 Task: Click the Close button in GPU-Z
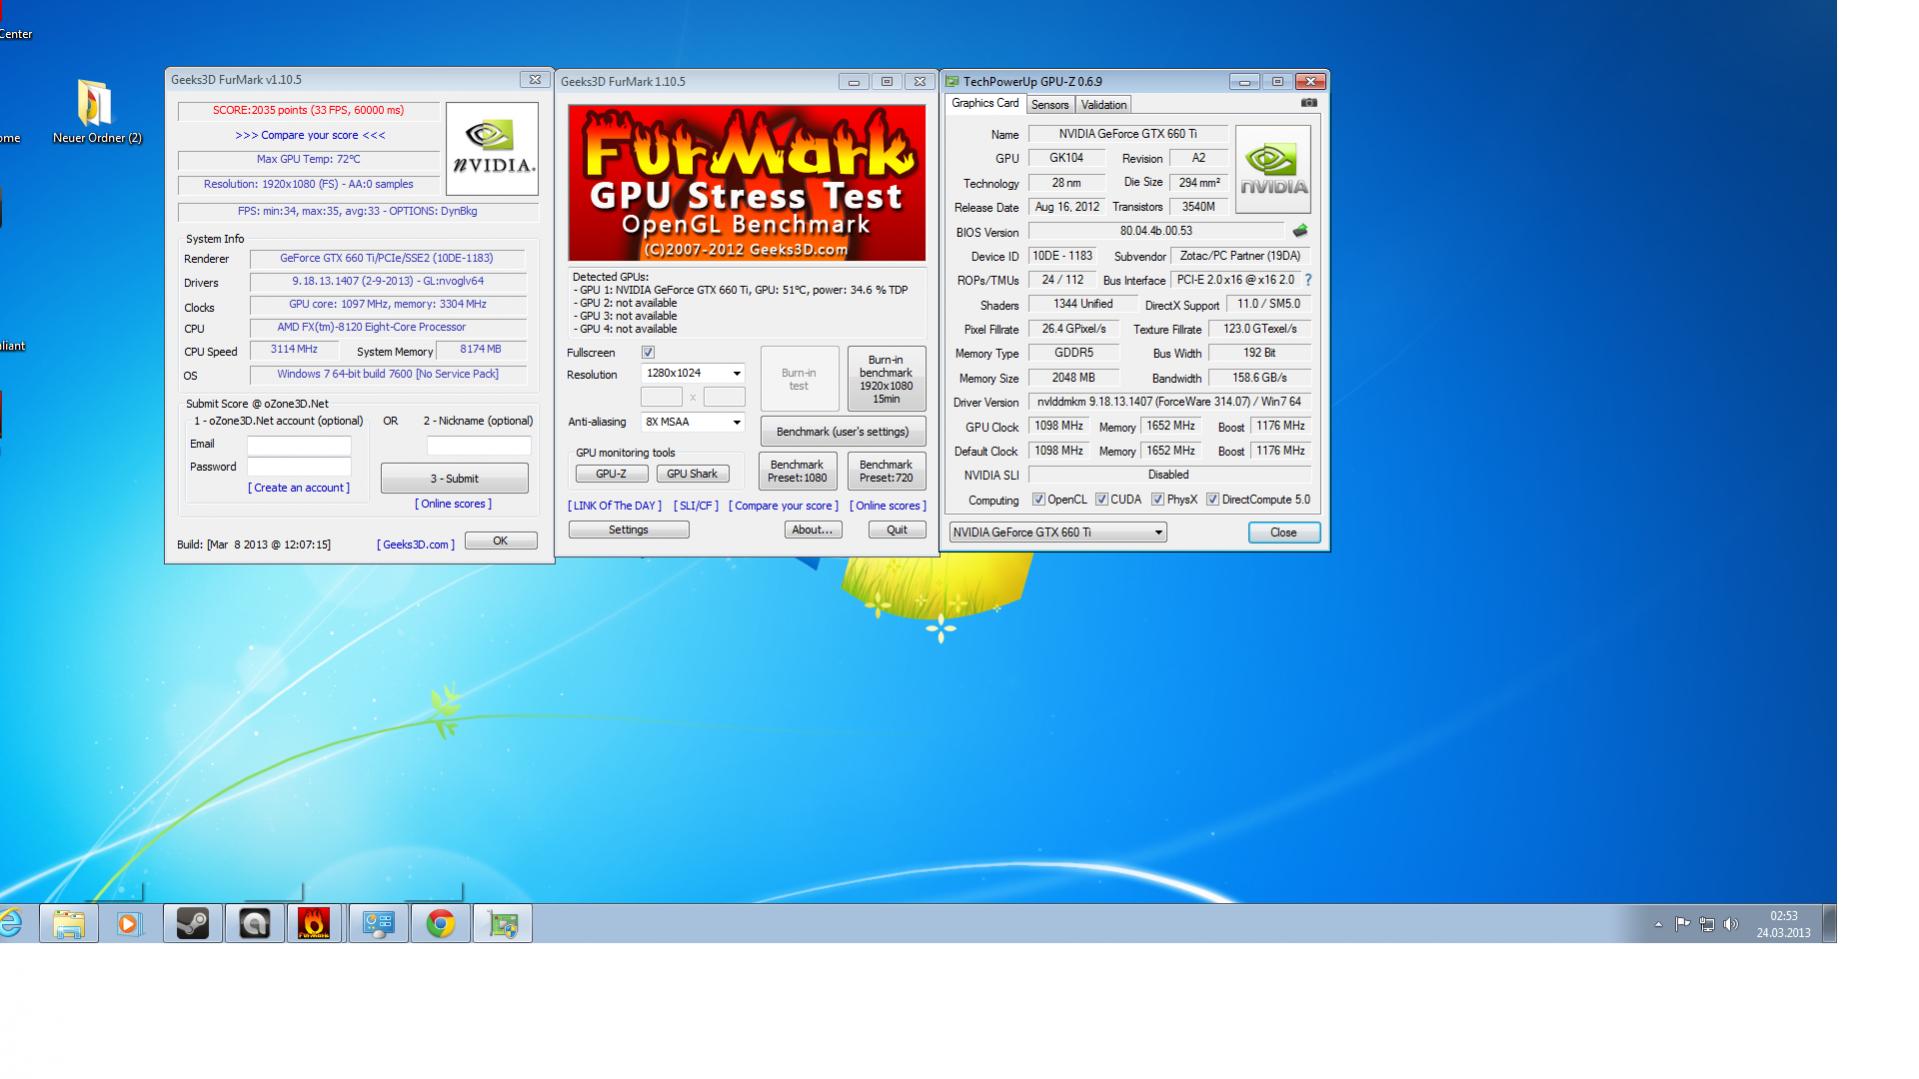coord(1284,533)
